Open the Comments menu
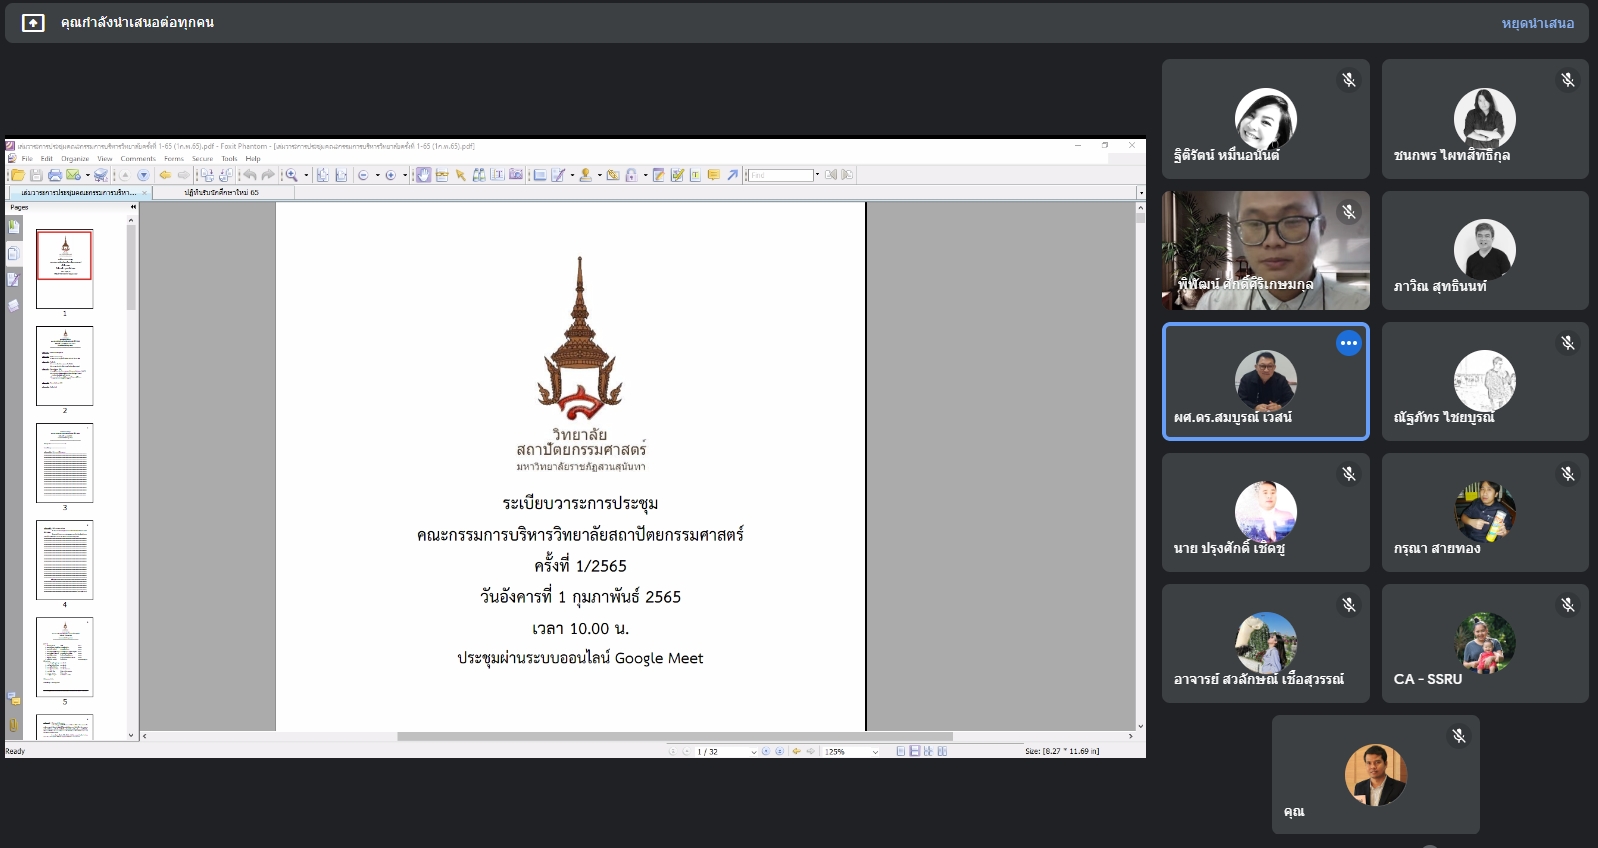 coord(138,159)
